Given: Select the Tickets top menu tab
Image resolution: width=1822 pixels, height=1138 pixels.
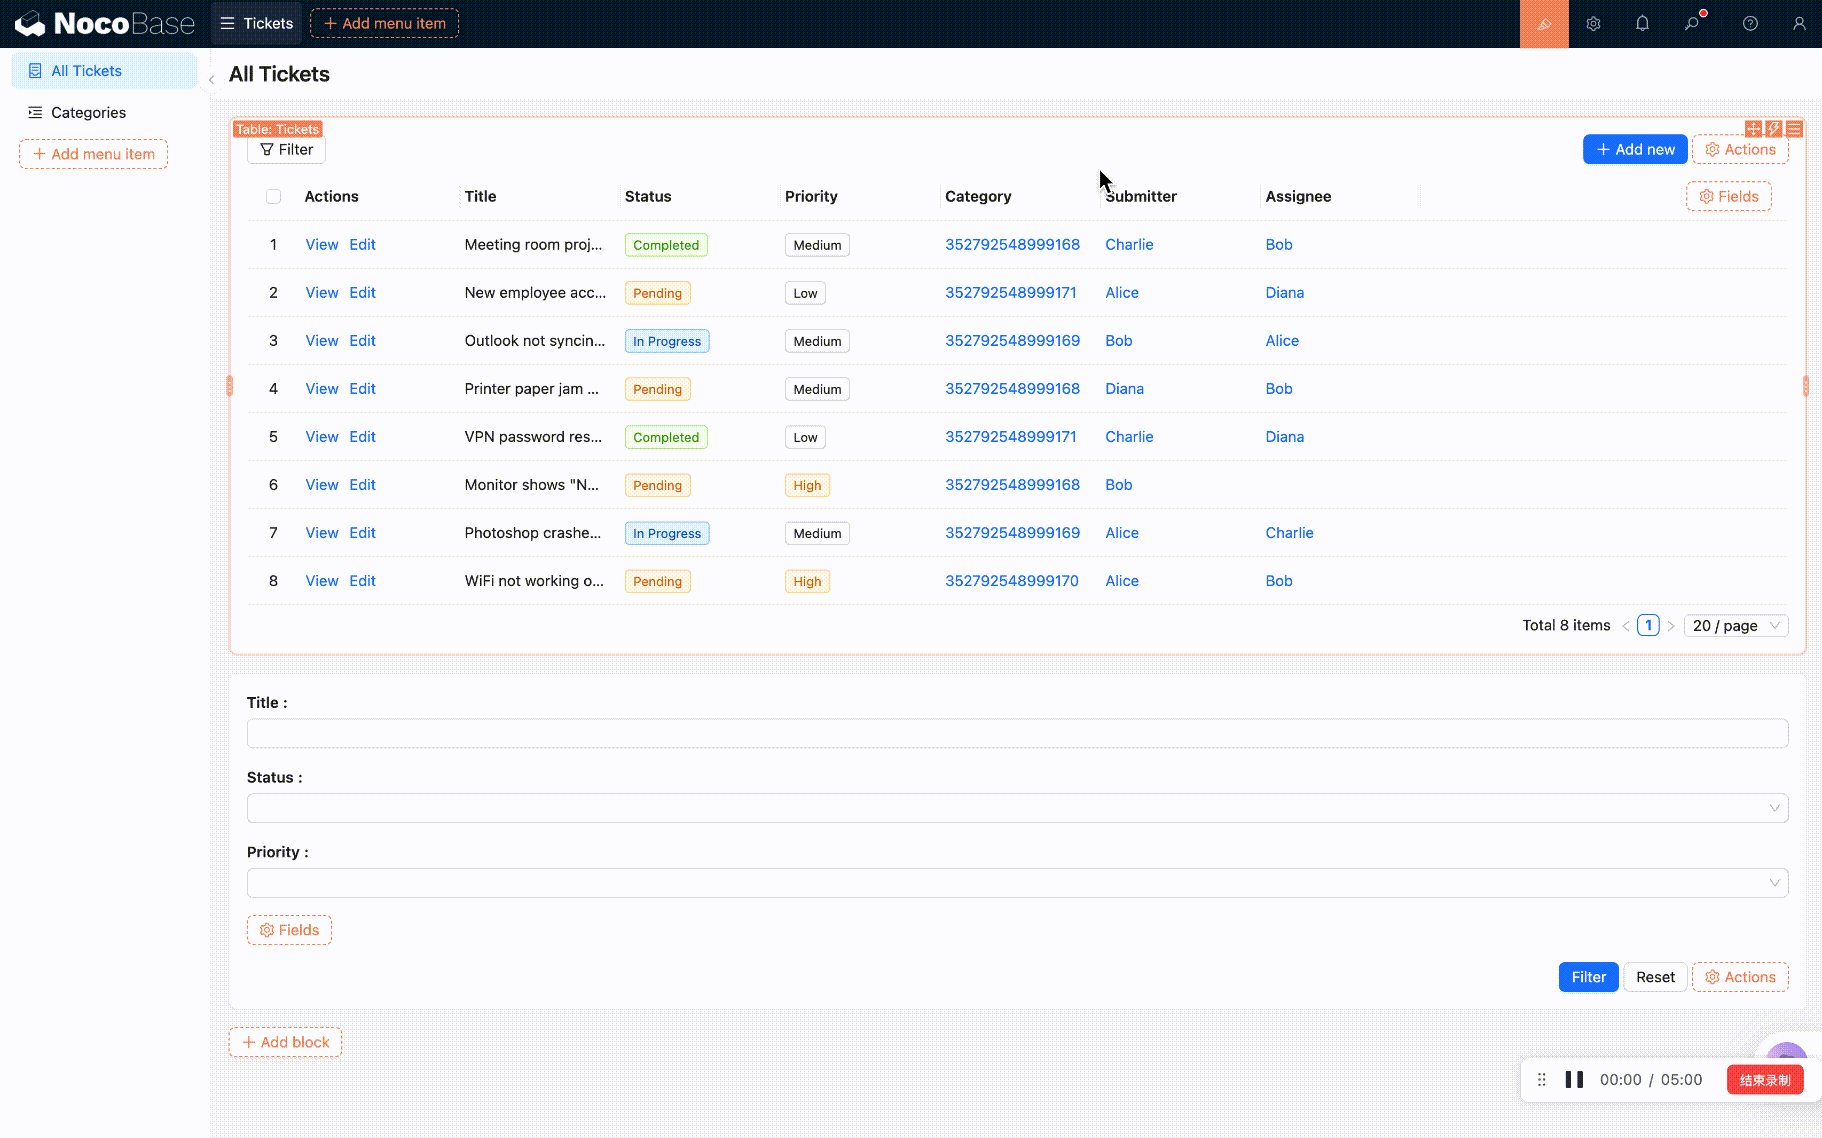Looking at the screenshot, I should tap(257, 24).
